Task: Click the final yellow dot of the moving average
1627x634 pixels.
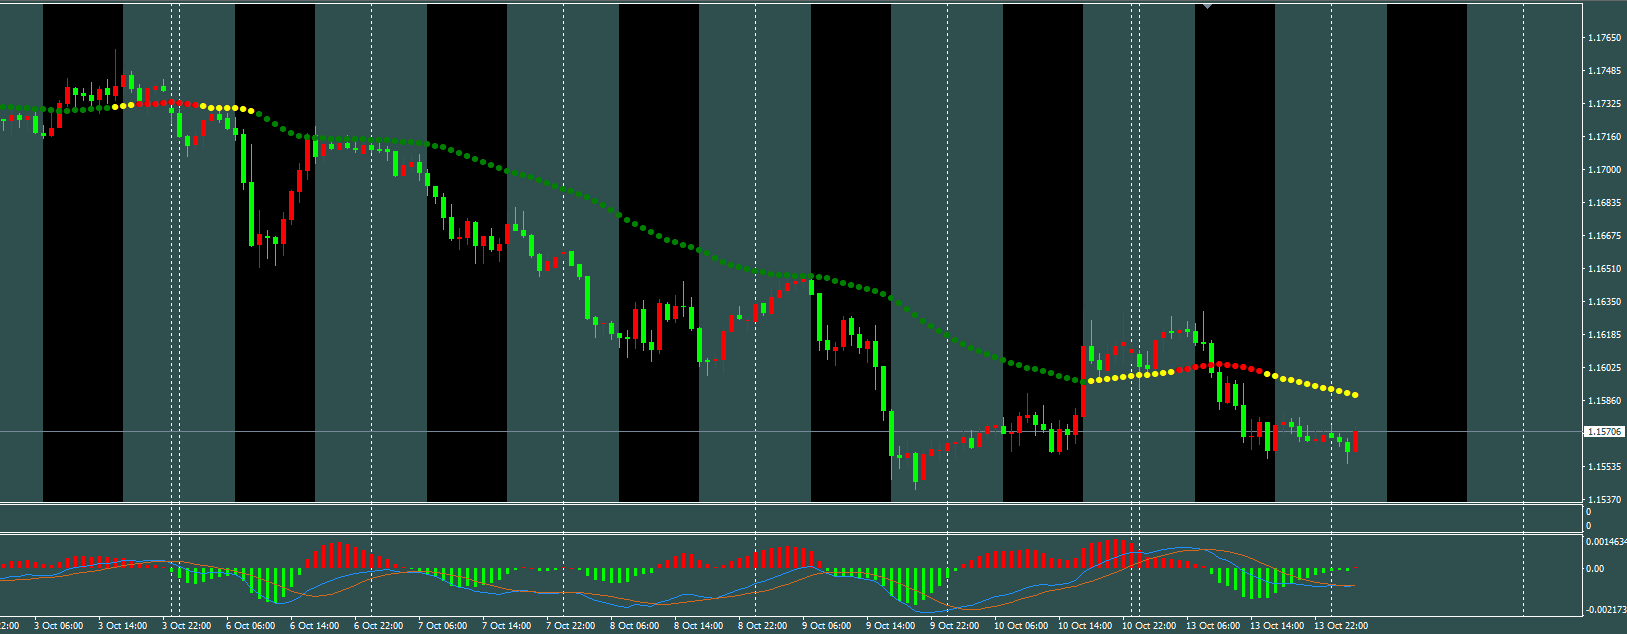Action: pos(1355,395)
